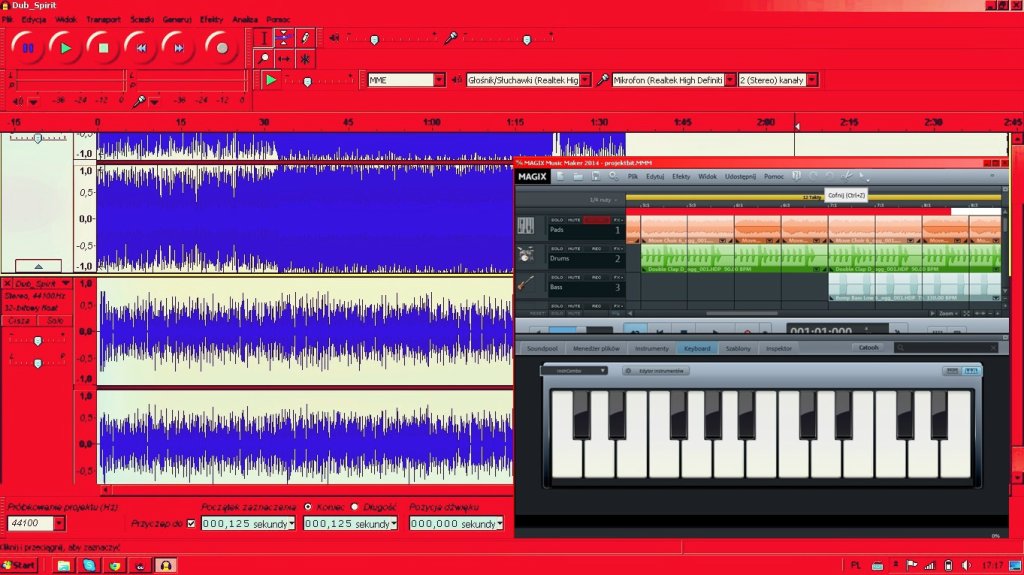Open FX dropdown on the Pads track
Screen dimensions: 1024x575
point(618,220)
